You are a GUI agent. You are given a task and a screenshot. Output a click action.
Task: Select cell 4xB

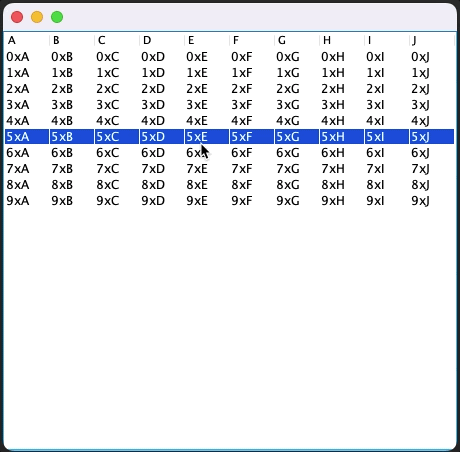pos(72,121)
